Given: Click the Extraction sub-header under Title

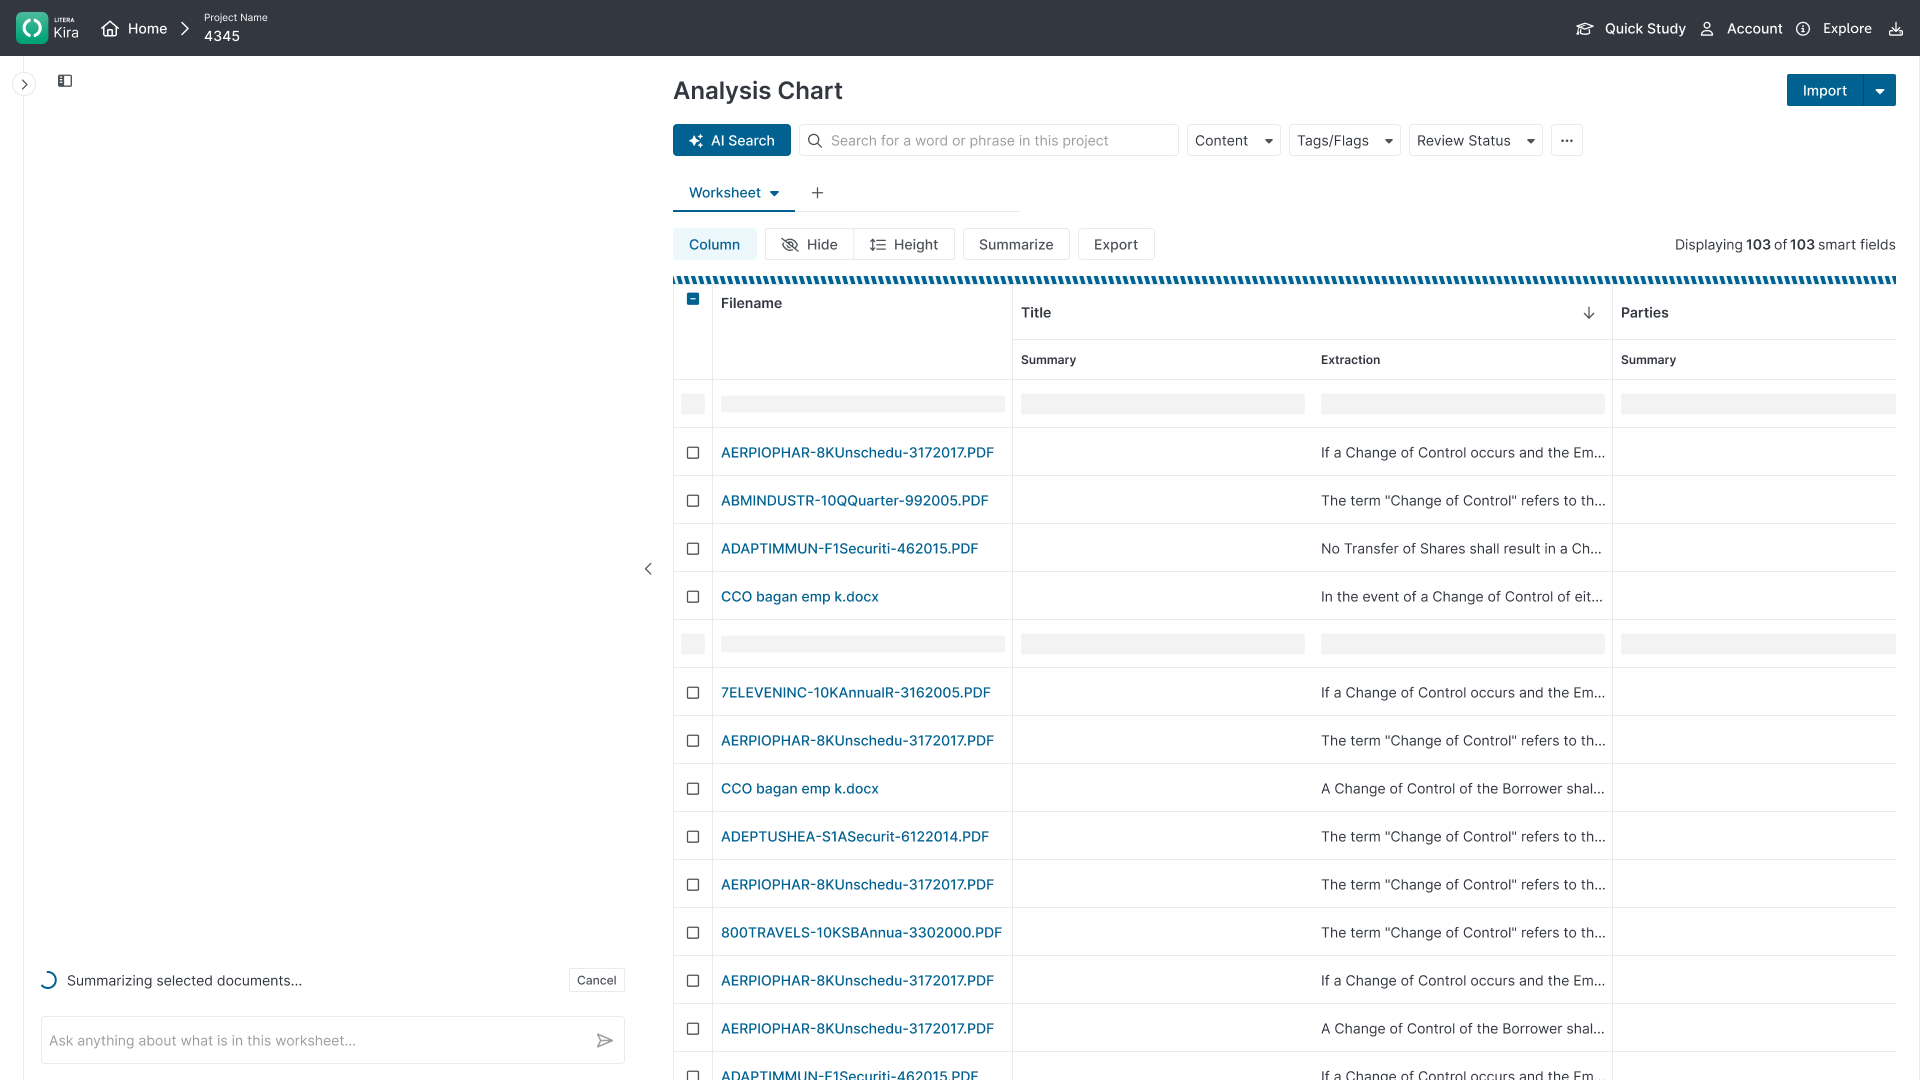Looking at the screenshot, I should coord(1350,360).
